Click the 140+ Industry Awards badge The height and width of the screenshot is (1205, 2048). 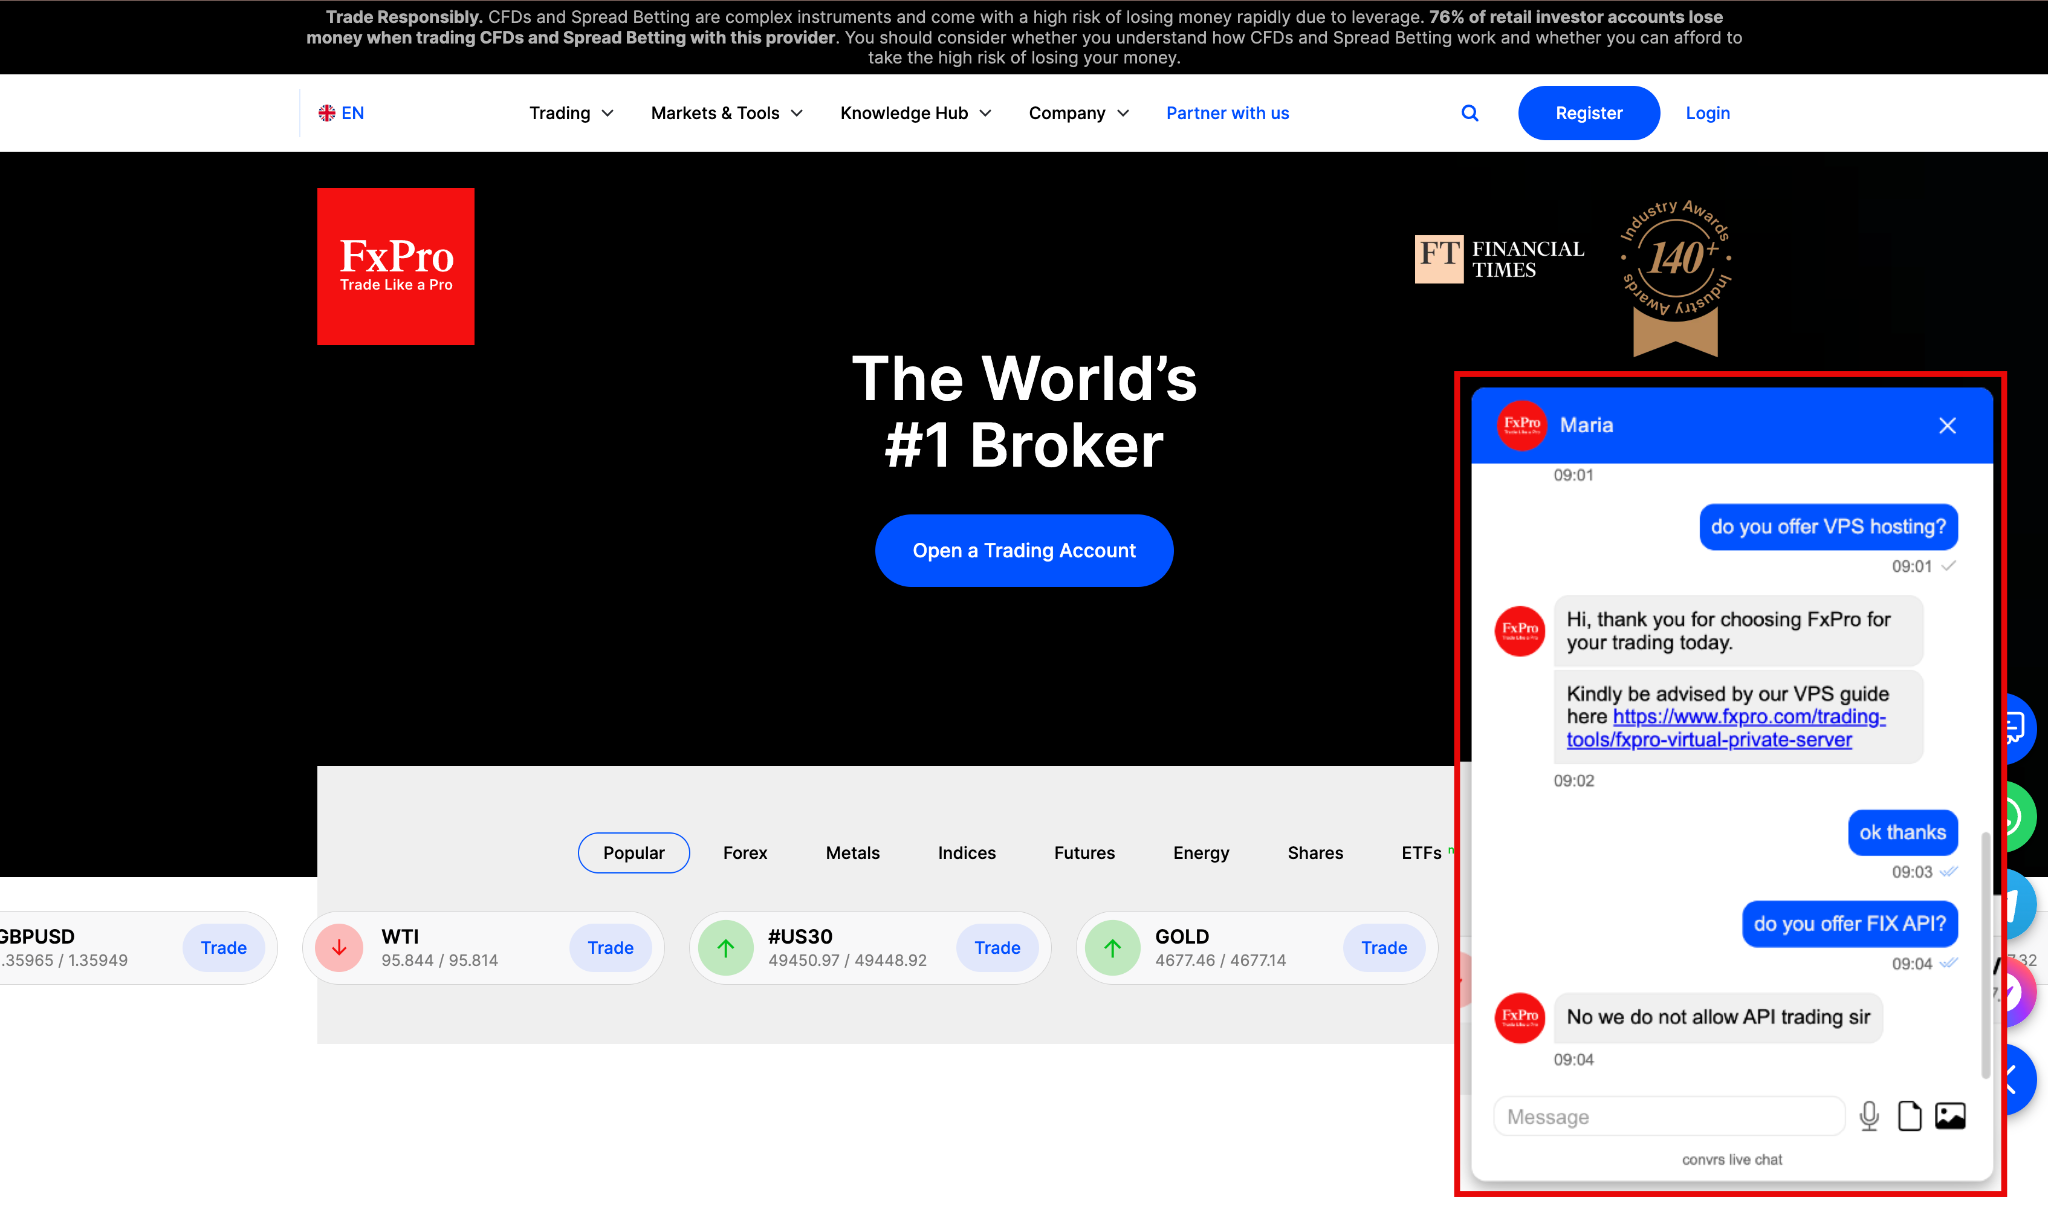[1676, 277]
